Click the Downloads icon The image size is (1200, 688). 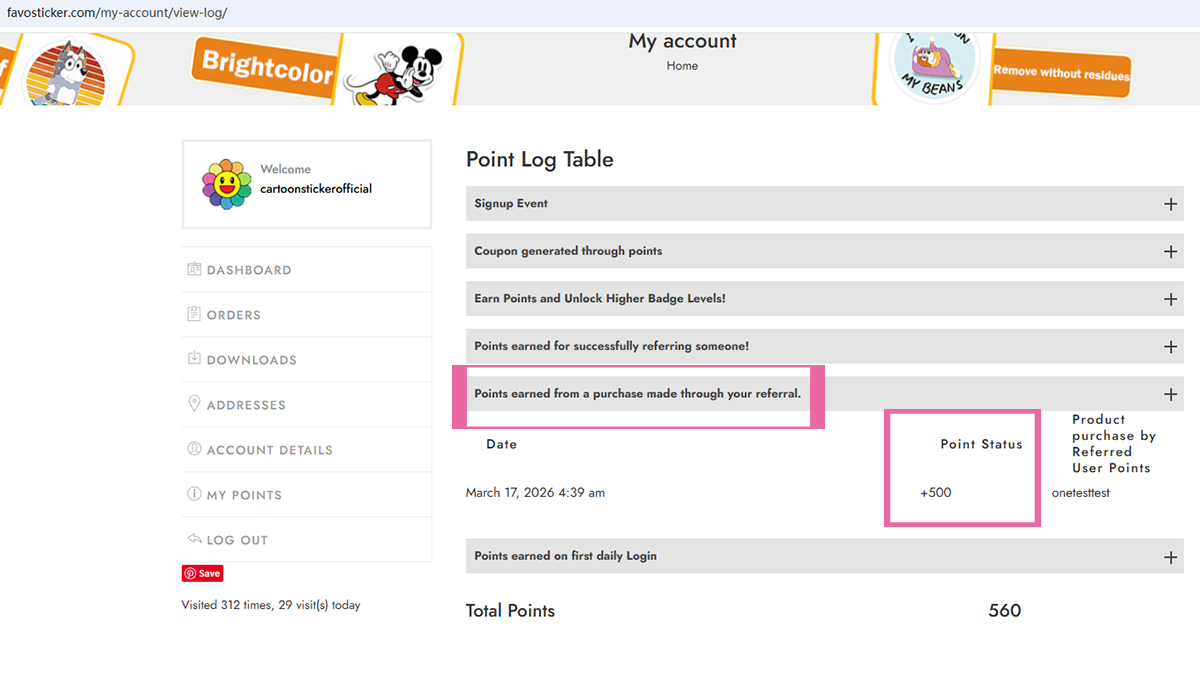tap(193, 359)
